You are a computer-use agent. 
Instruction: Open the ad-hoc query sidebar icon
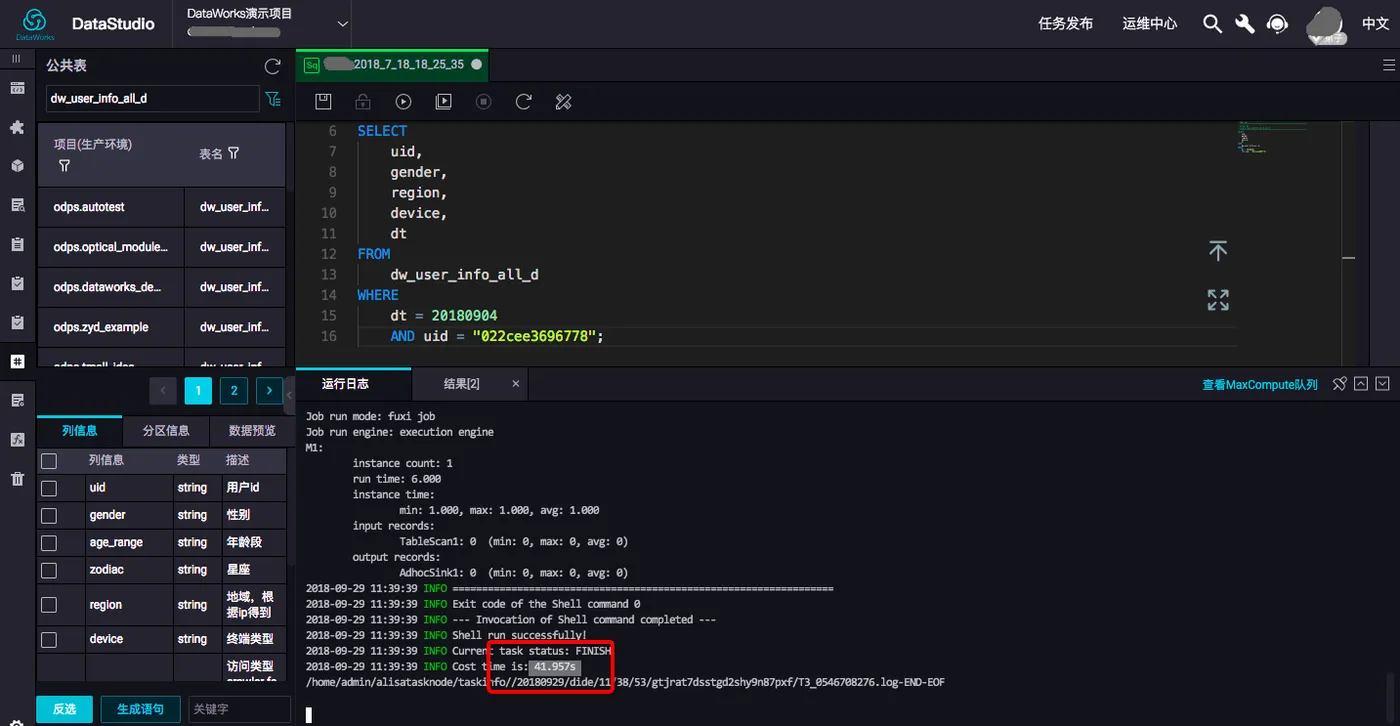point(17,205)
